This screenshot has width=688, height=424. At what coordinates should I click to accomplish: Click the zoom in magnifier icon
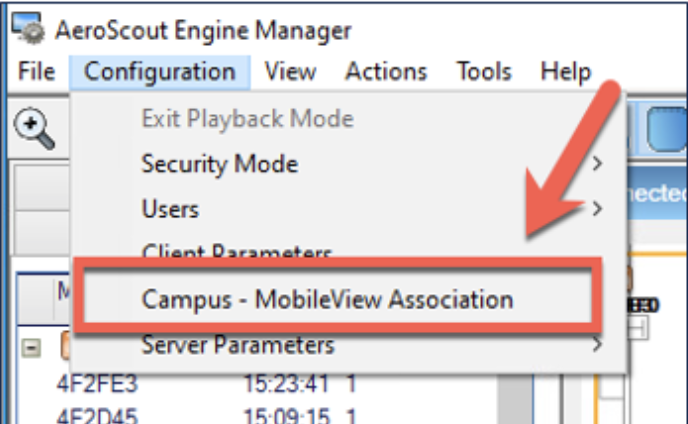[33, 128]
